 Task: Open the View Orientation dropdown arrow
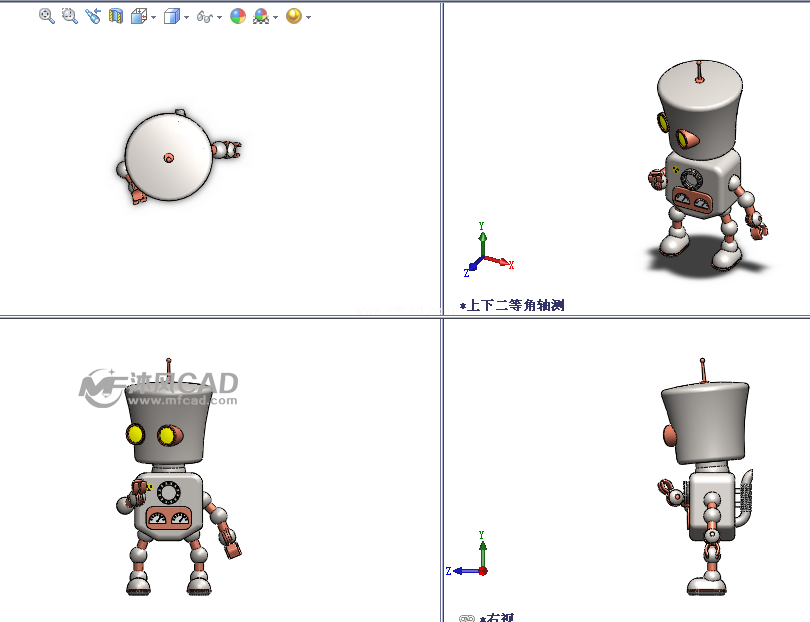click(x=153, y=18)
